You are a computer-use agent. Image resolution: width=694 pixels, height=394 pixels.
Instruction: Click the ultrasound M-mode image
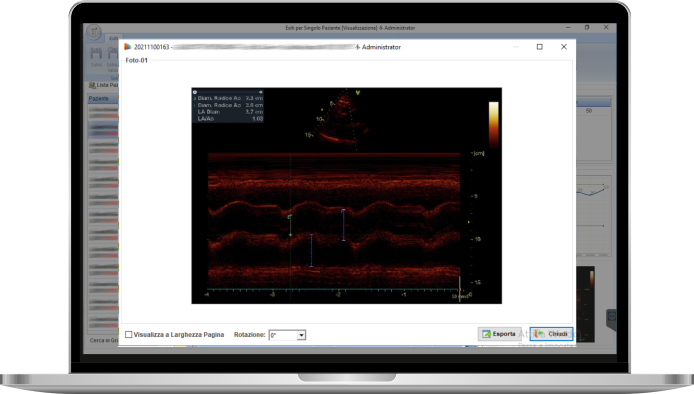(347, 196)
